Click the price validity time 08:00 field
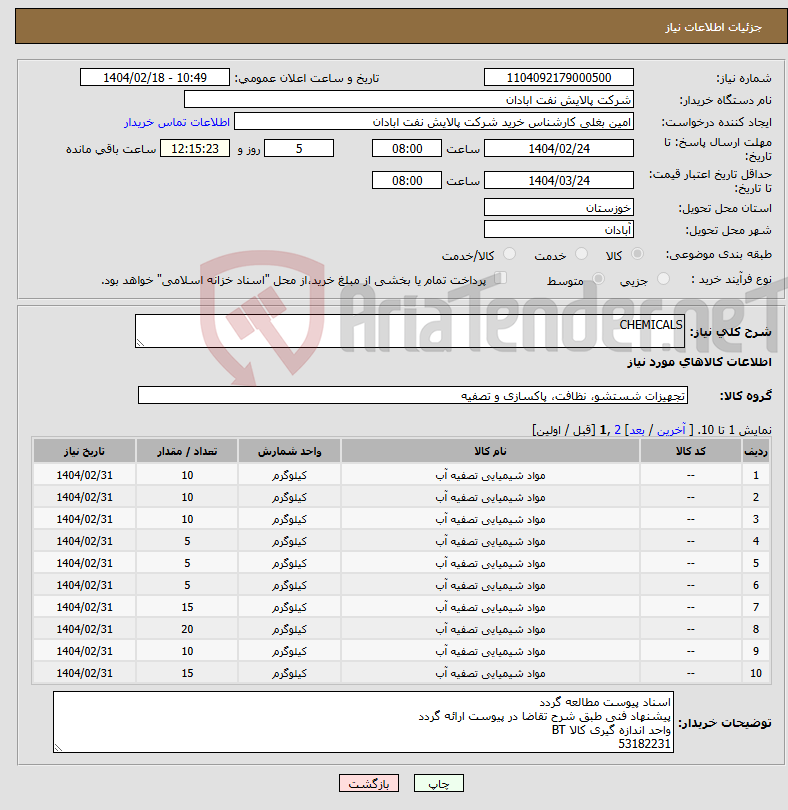Viewport: 788px width, 810px height. [x=407, y=181]
